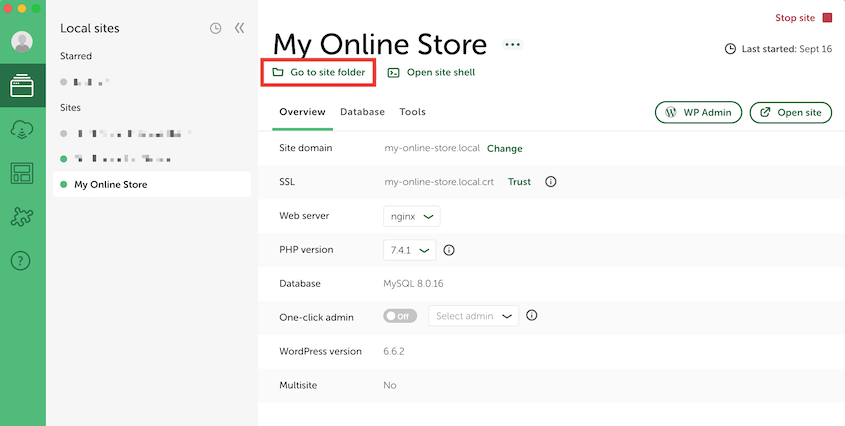Open the three-dot site options menu
The image size is (845, 426).
point(512,45)
